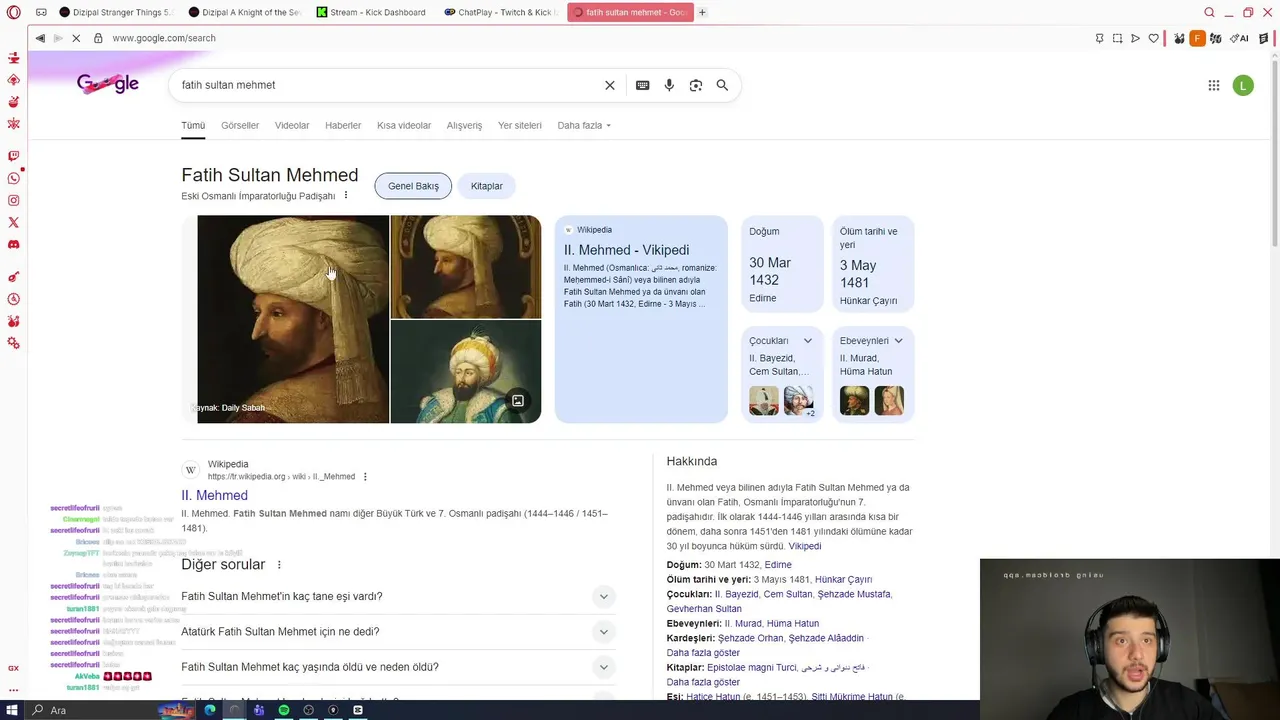Clear the Google search box text

610,85
